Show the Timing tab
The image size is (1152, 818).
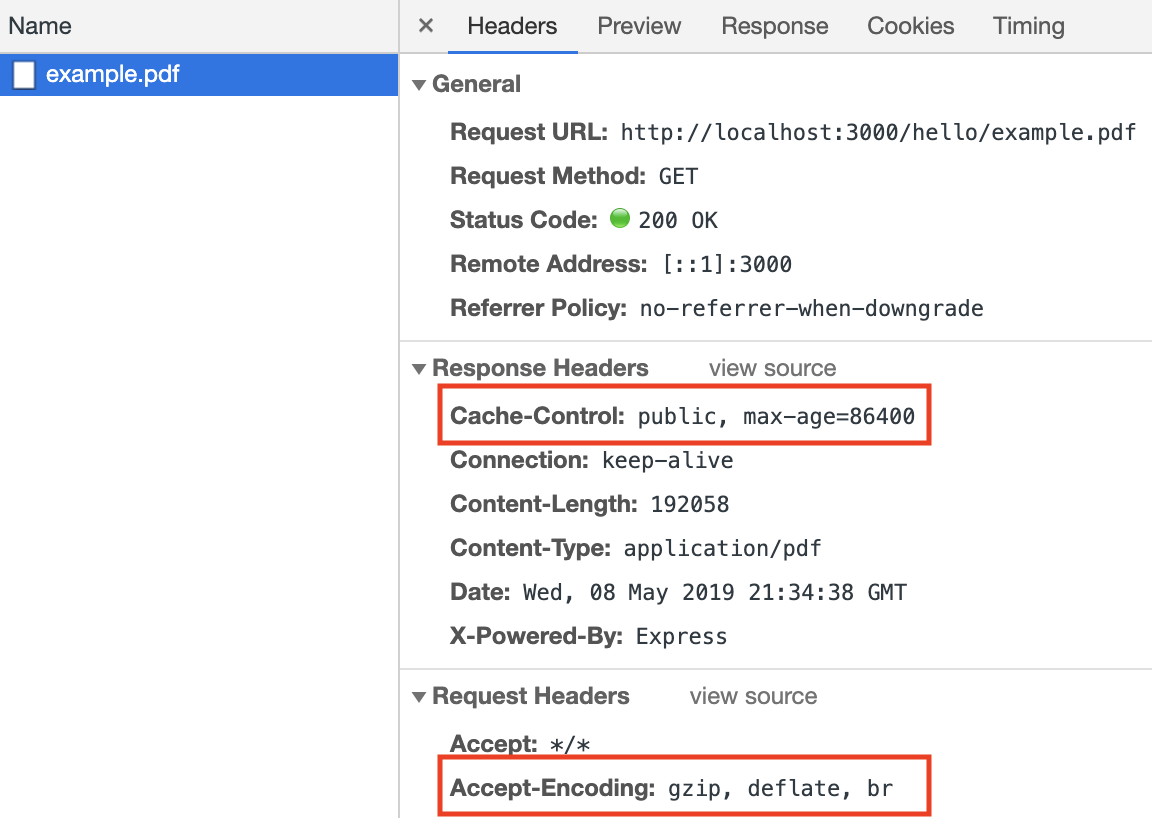[x=1028, y=26]
